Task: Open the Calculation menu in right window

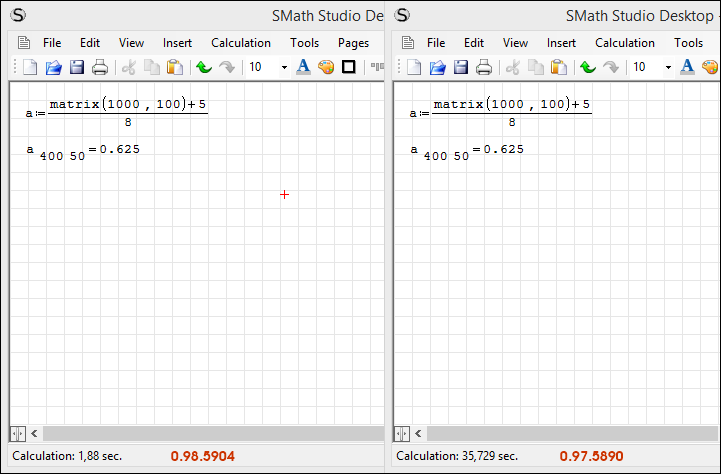Action: [x=625, y=43]
